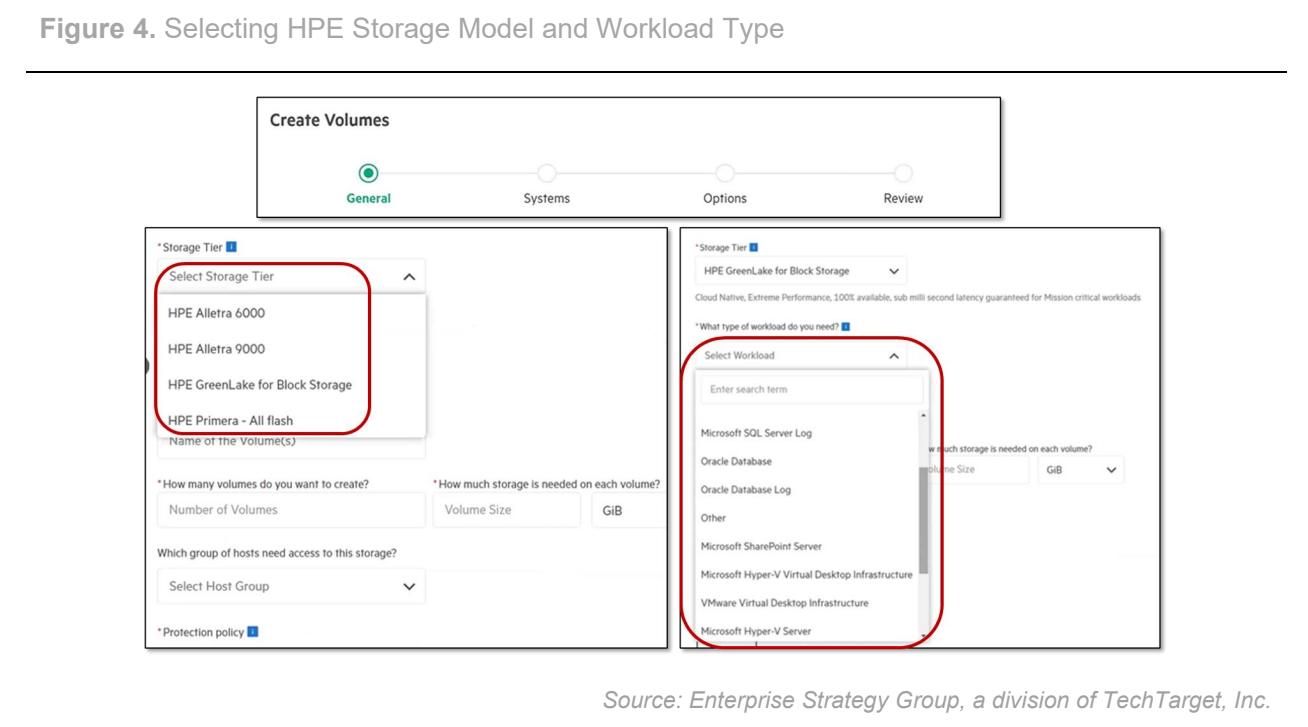Screen dimensions: 1308x727
Task: Go to the Systems step label
Action: click(x=547, y=198)
